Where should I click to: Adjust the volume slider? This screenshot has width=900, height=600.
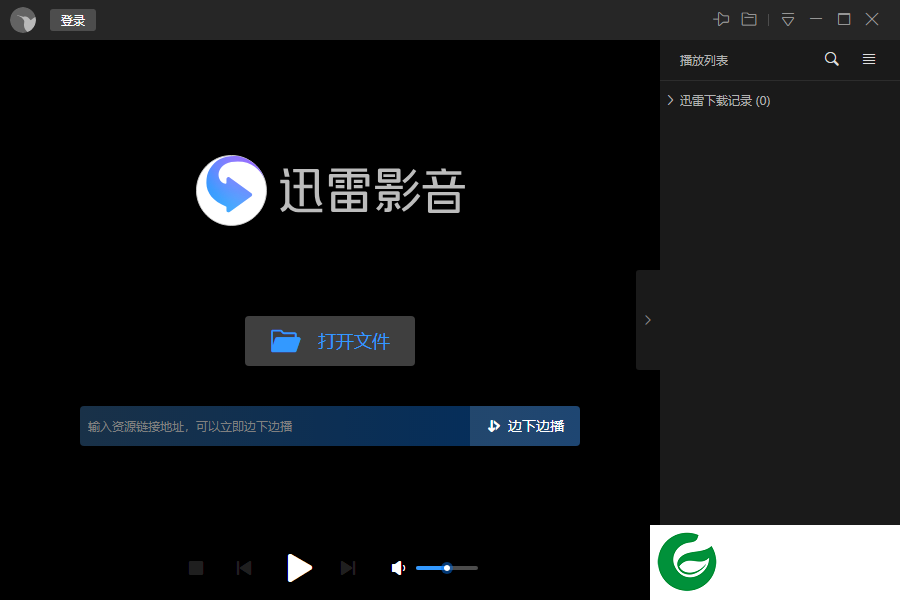point(447,568)
